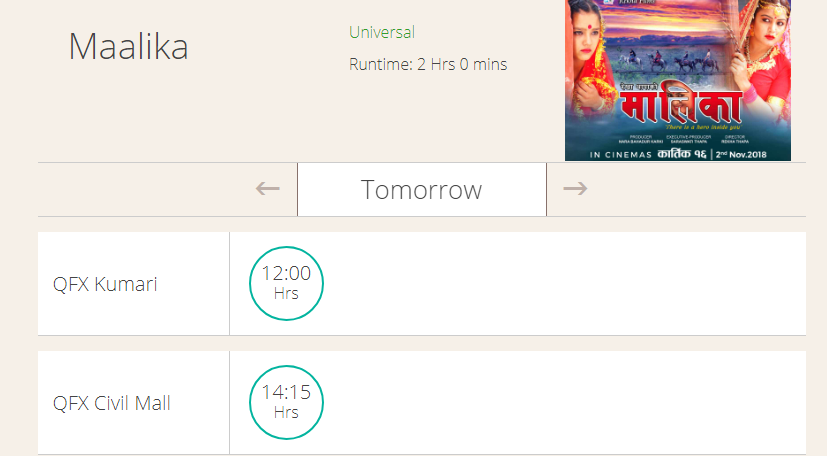Click the Maalika movie title
The image size is (827, 456).
pos(128,46)
